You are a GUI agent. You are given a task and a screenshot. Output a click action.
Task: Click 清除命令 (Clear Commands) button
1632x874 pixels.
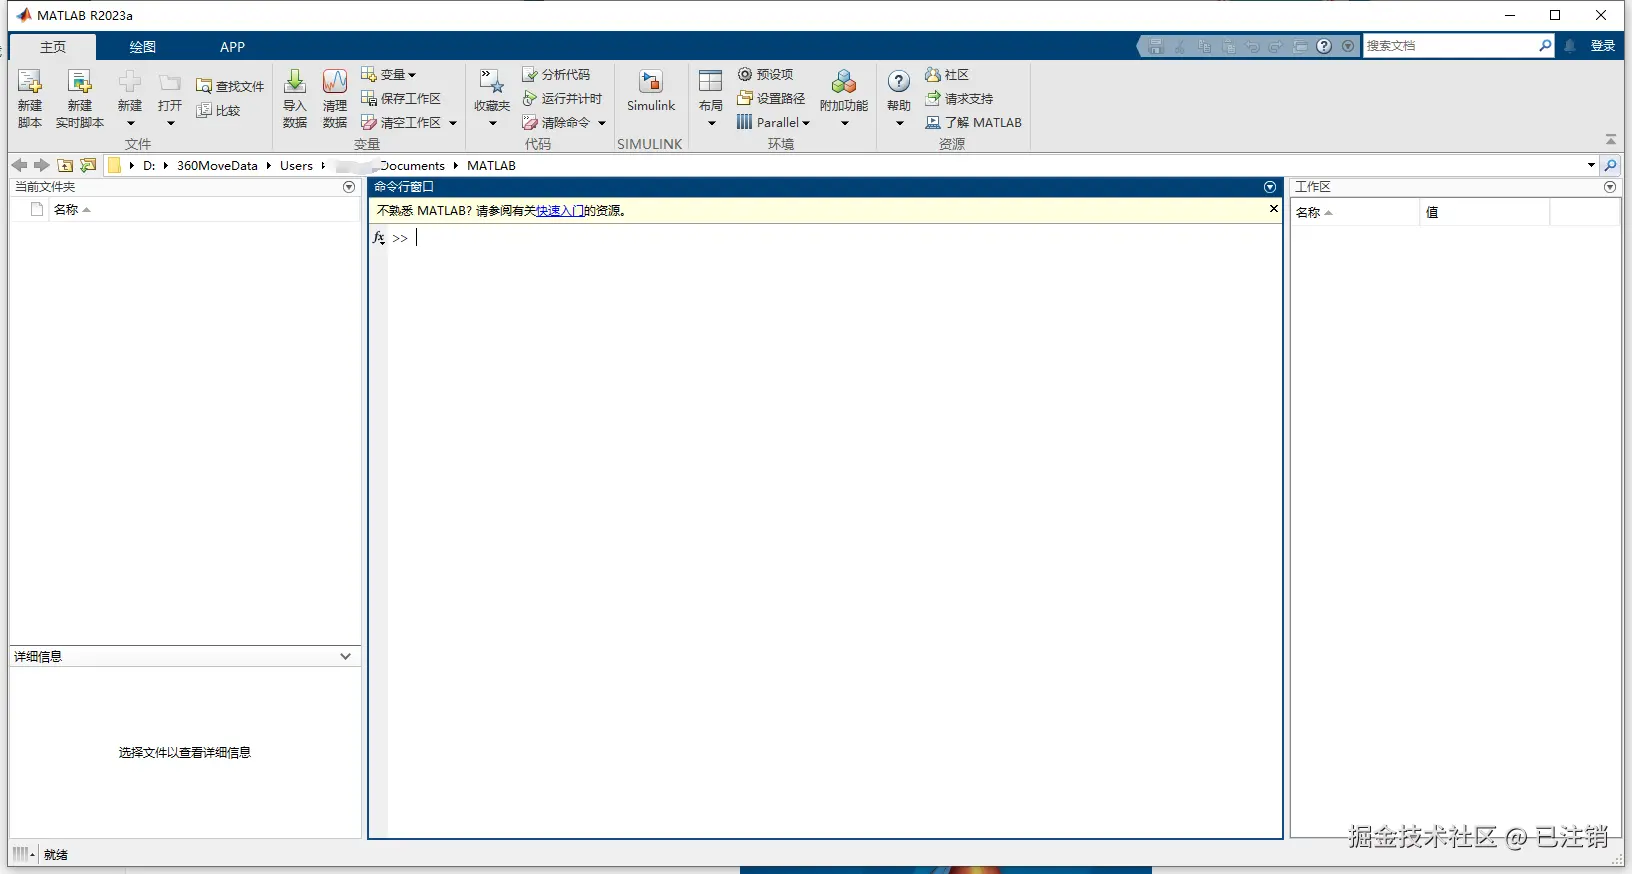[556, 122]
